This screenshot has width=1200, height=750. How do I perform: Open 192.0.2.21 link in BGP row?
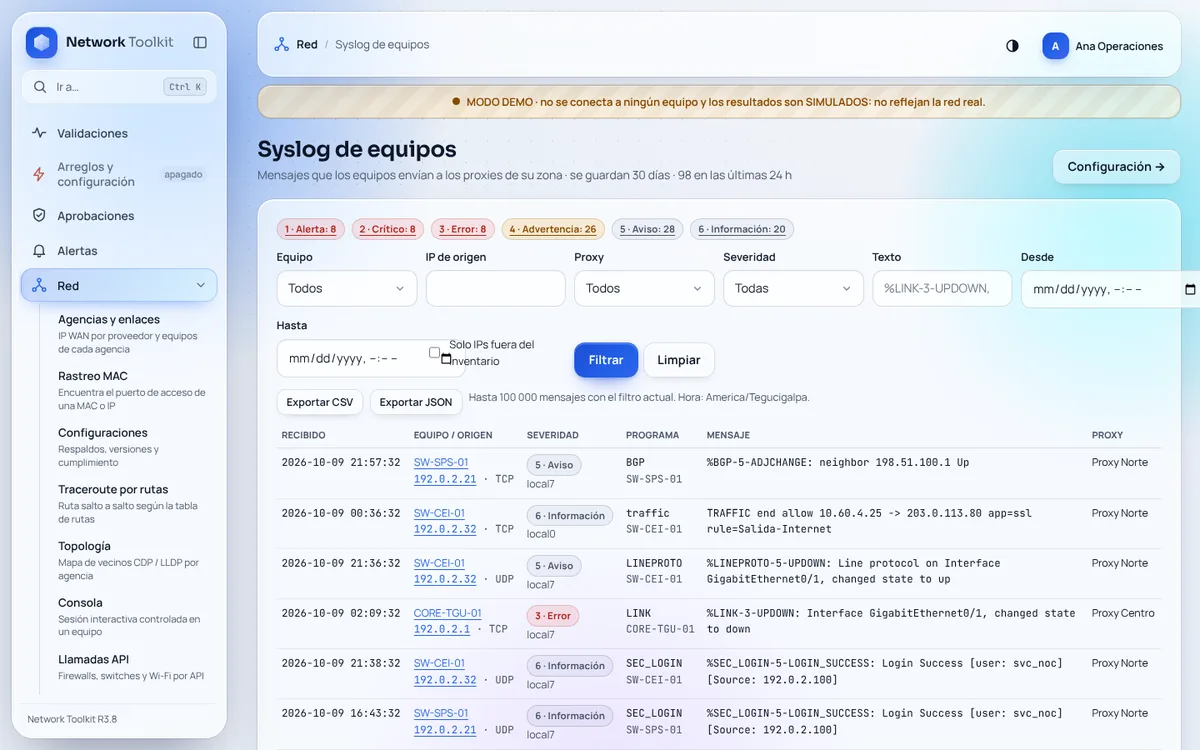445,479
